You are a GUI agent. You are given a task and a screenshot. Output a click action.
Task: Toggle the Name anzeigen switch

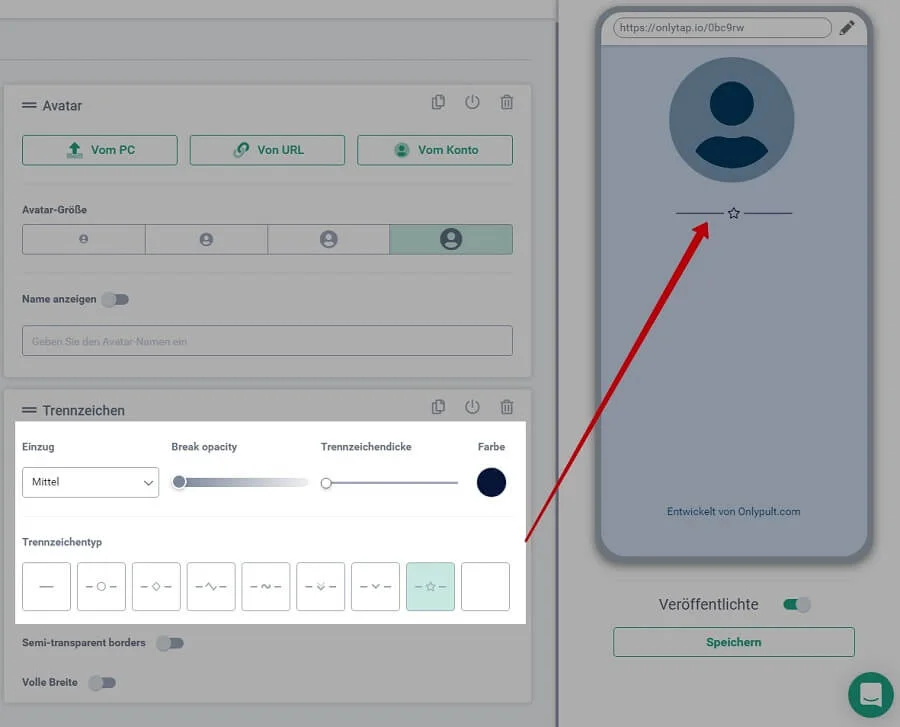coord(115,299)
